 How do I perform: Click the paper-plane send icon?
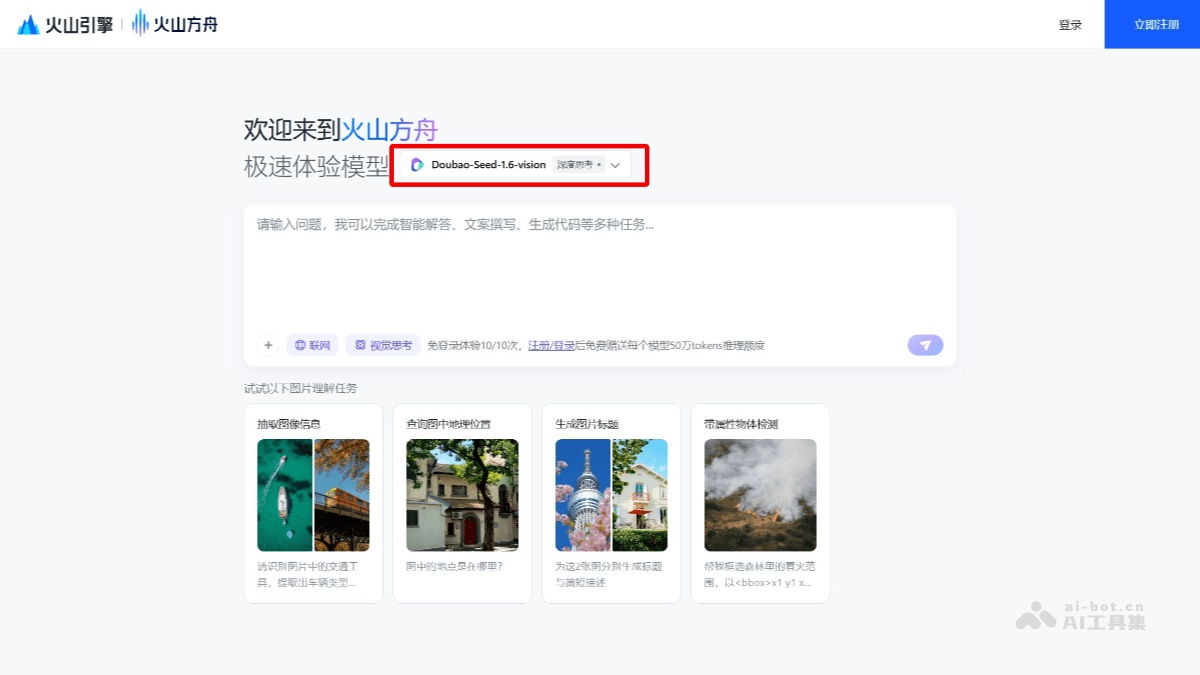click(924, 345)
